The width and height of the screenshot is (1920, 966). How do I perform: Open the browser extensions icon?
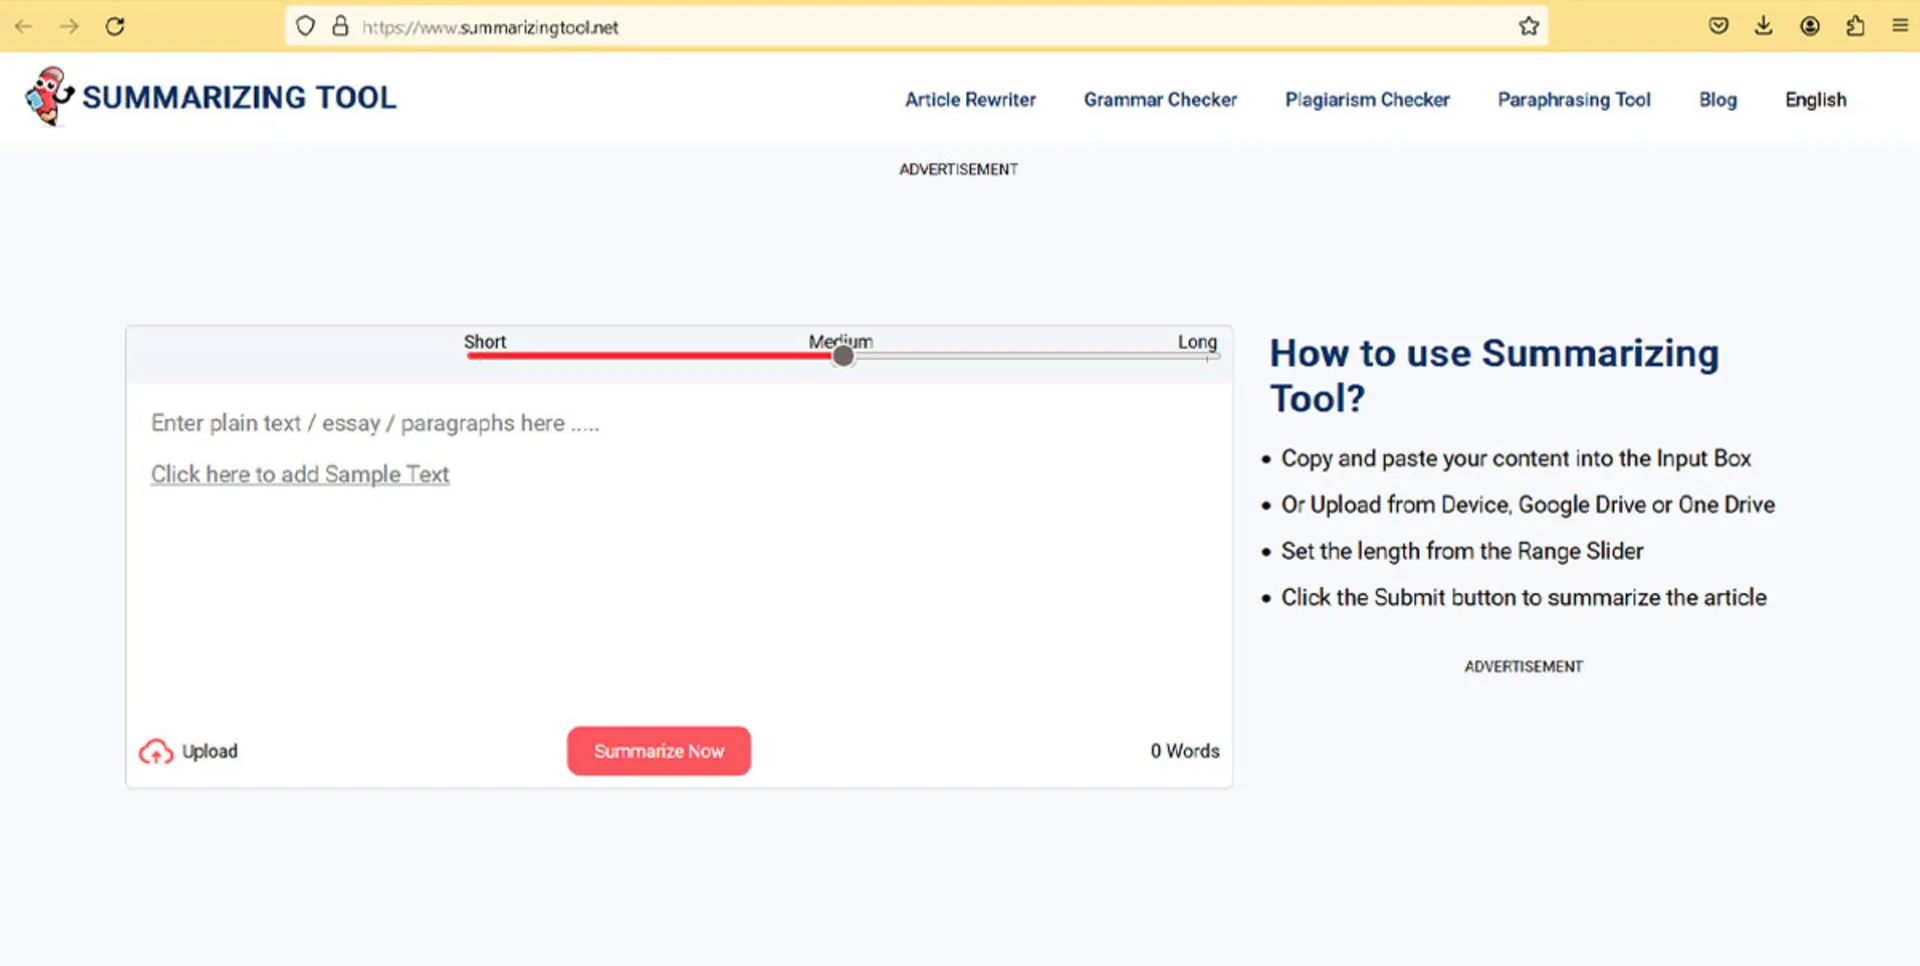[x=1855, y=26]
